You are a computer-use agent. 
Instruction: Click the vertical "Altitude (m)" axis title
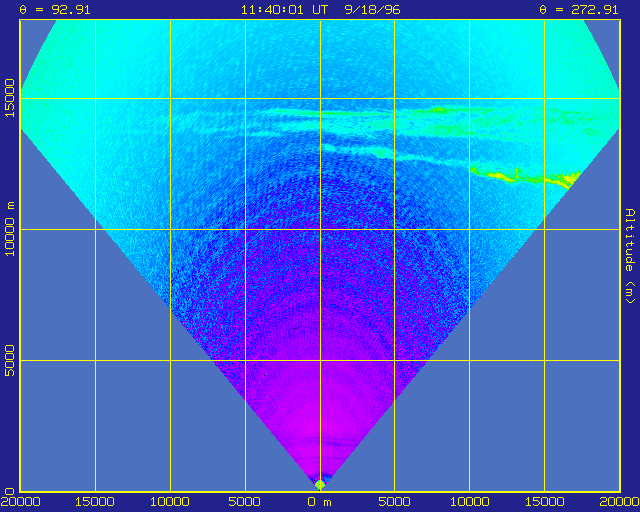point(631,256)
